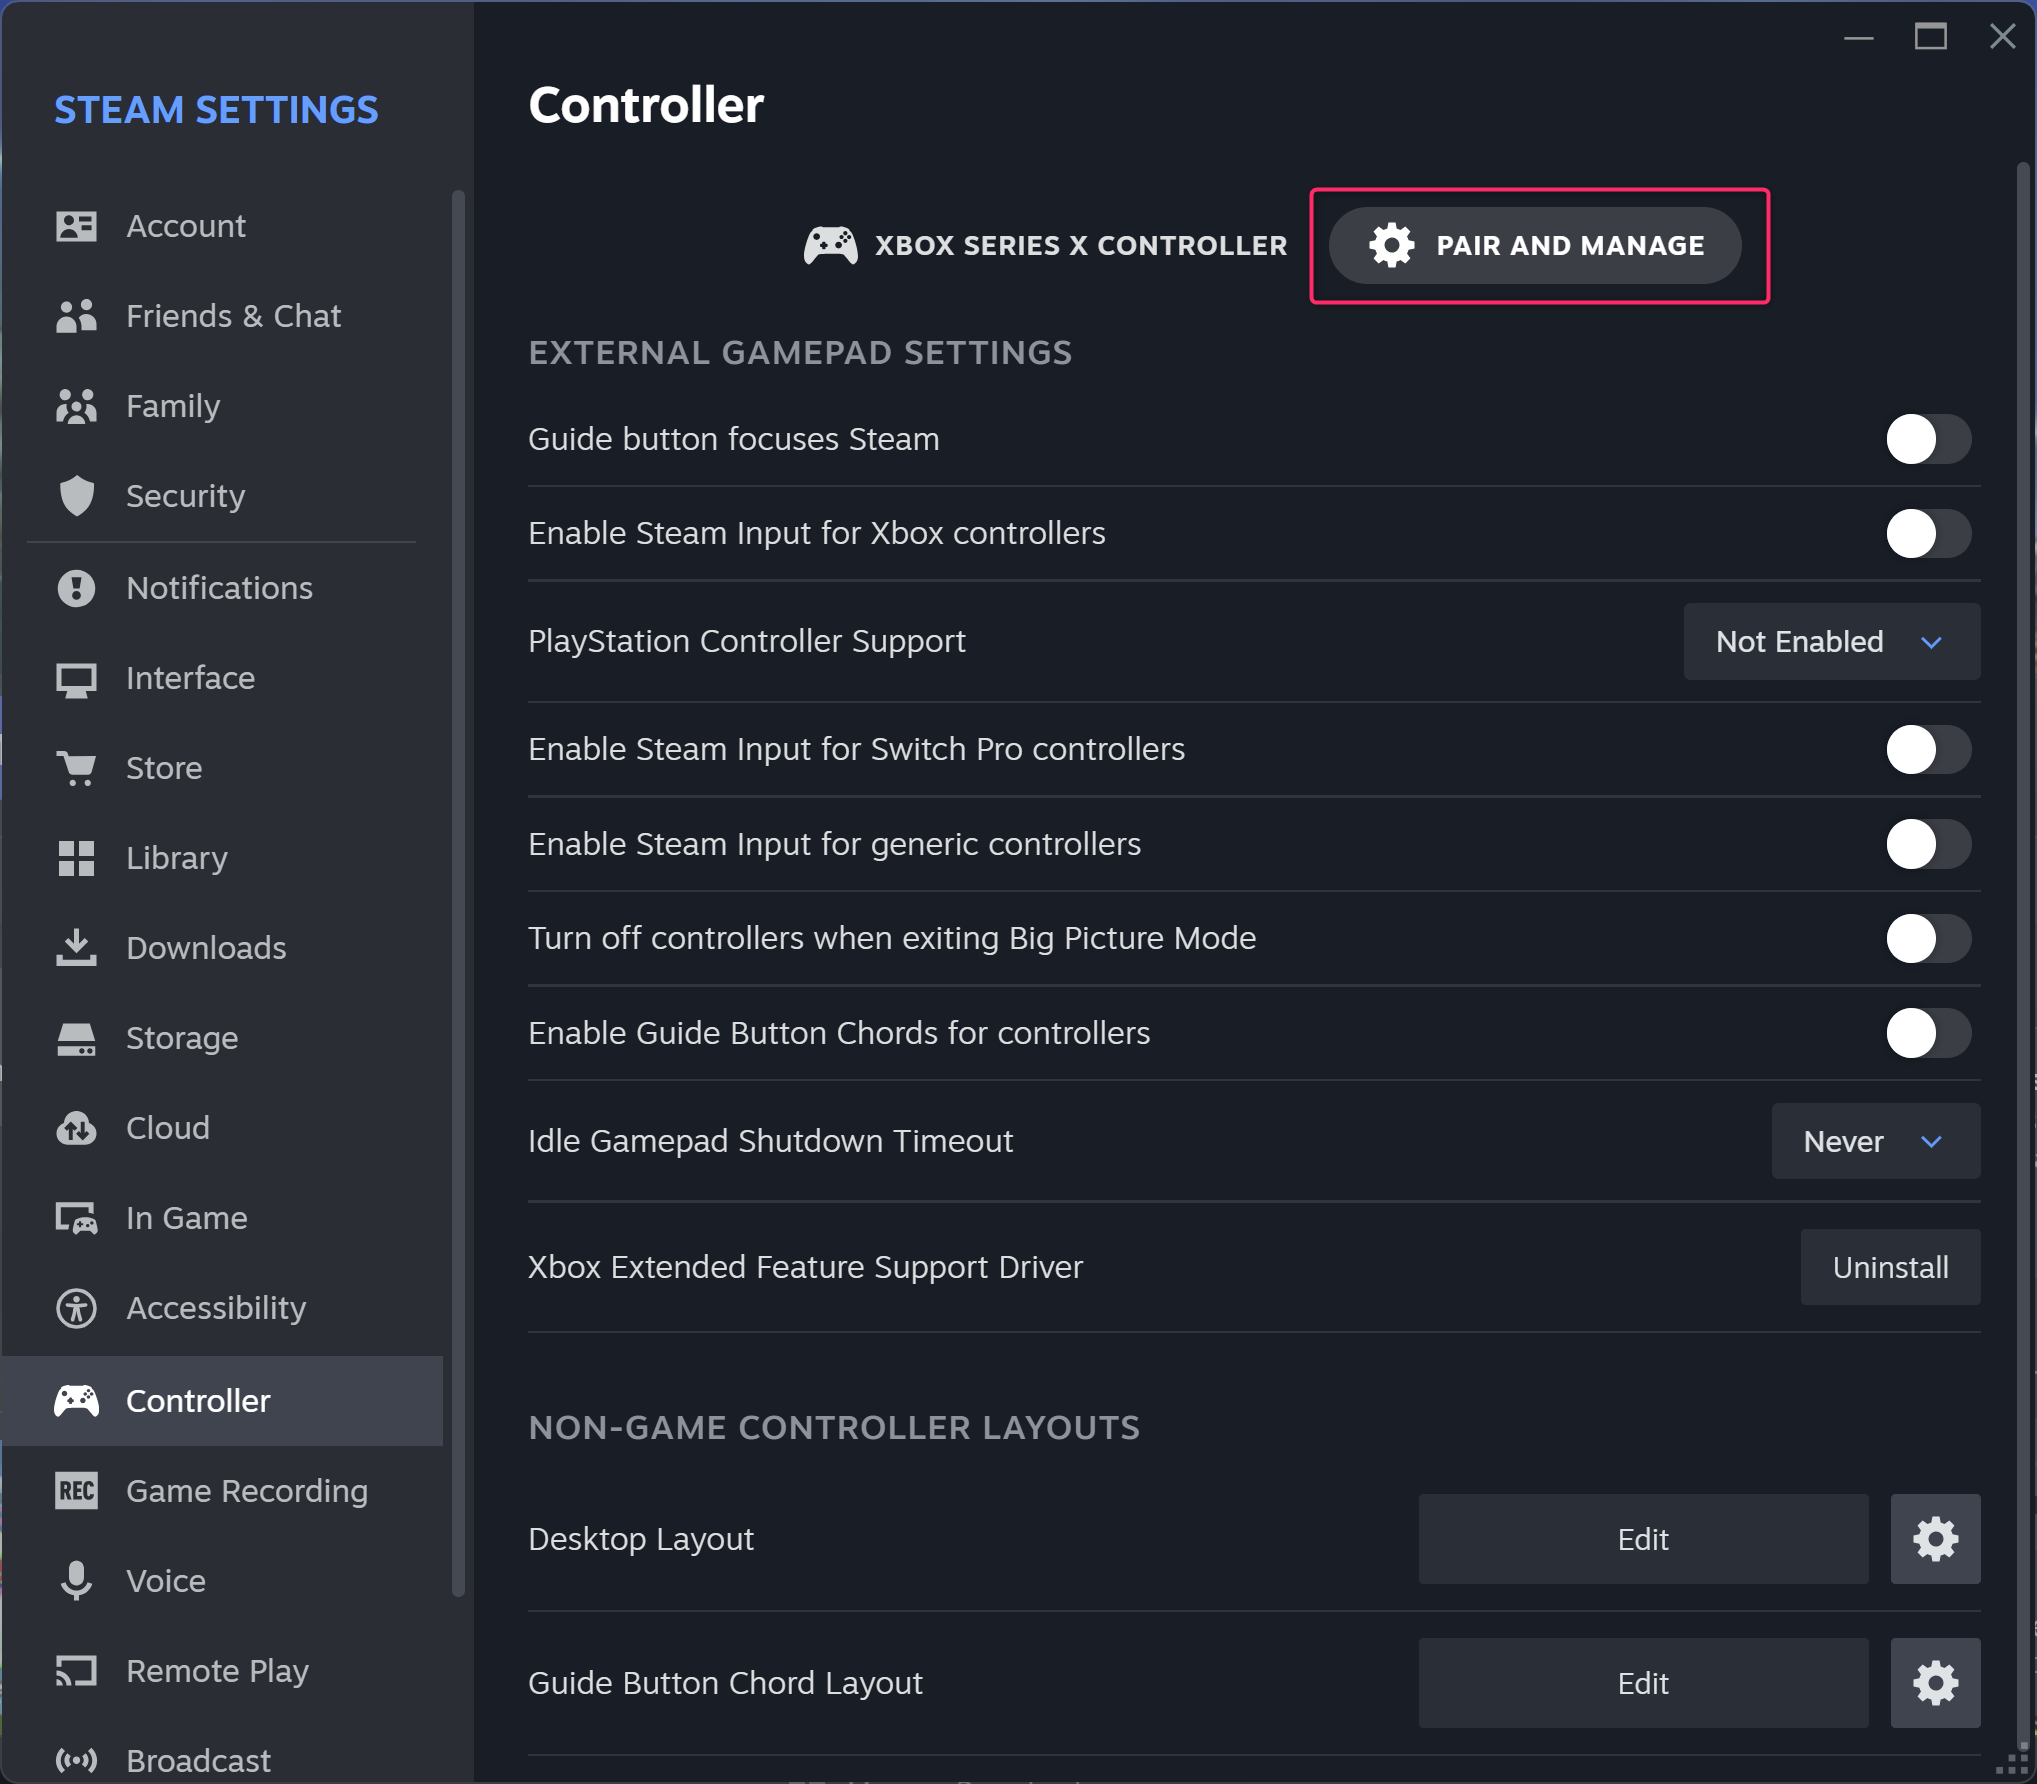This screenshot has height=1784, width=2037.
Task: Minimize the Steam Settings window
Action: (x=1858, y=37)
